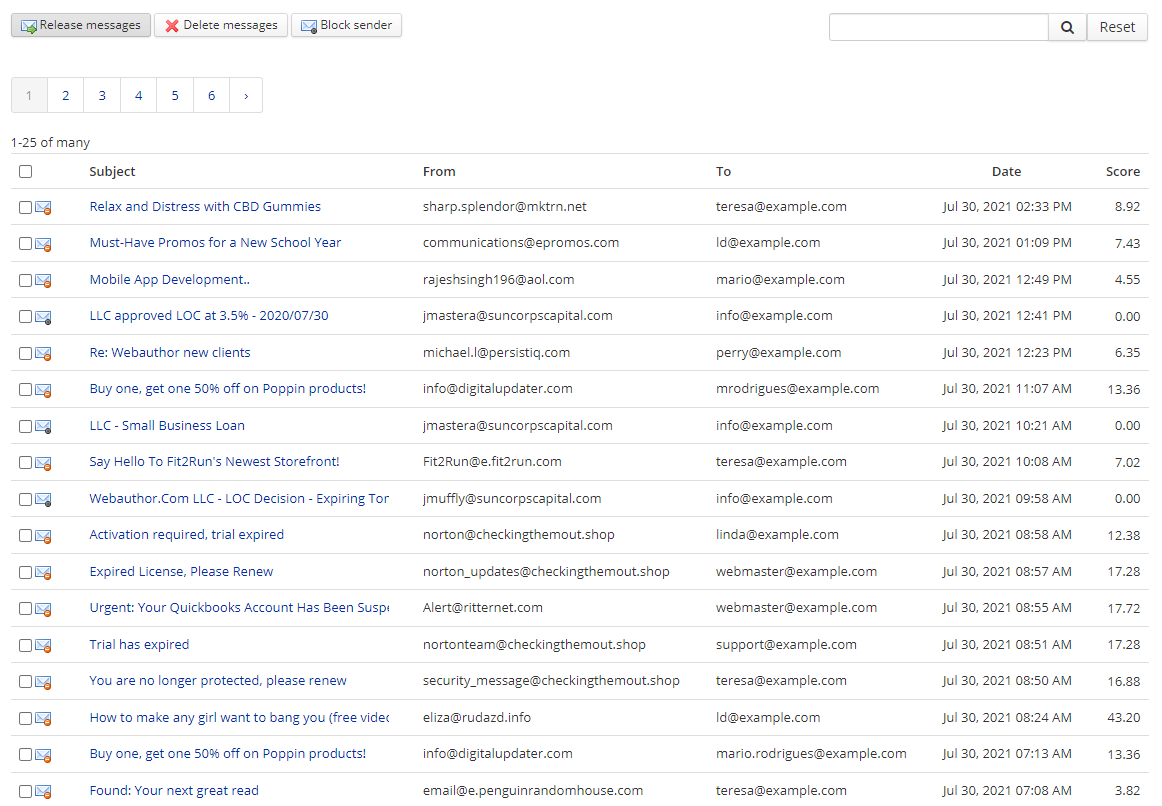This screenshot has height=806, width=1162.
Task: Click the search magnifier icon
Action: [x=1066, y=27]
